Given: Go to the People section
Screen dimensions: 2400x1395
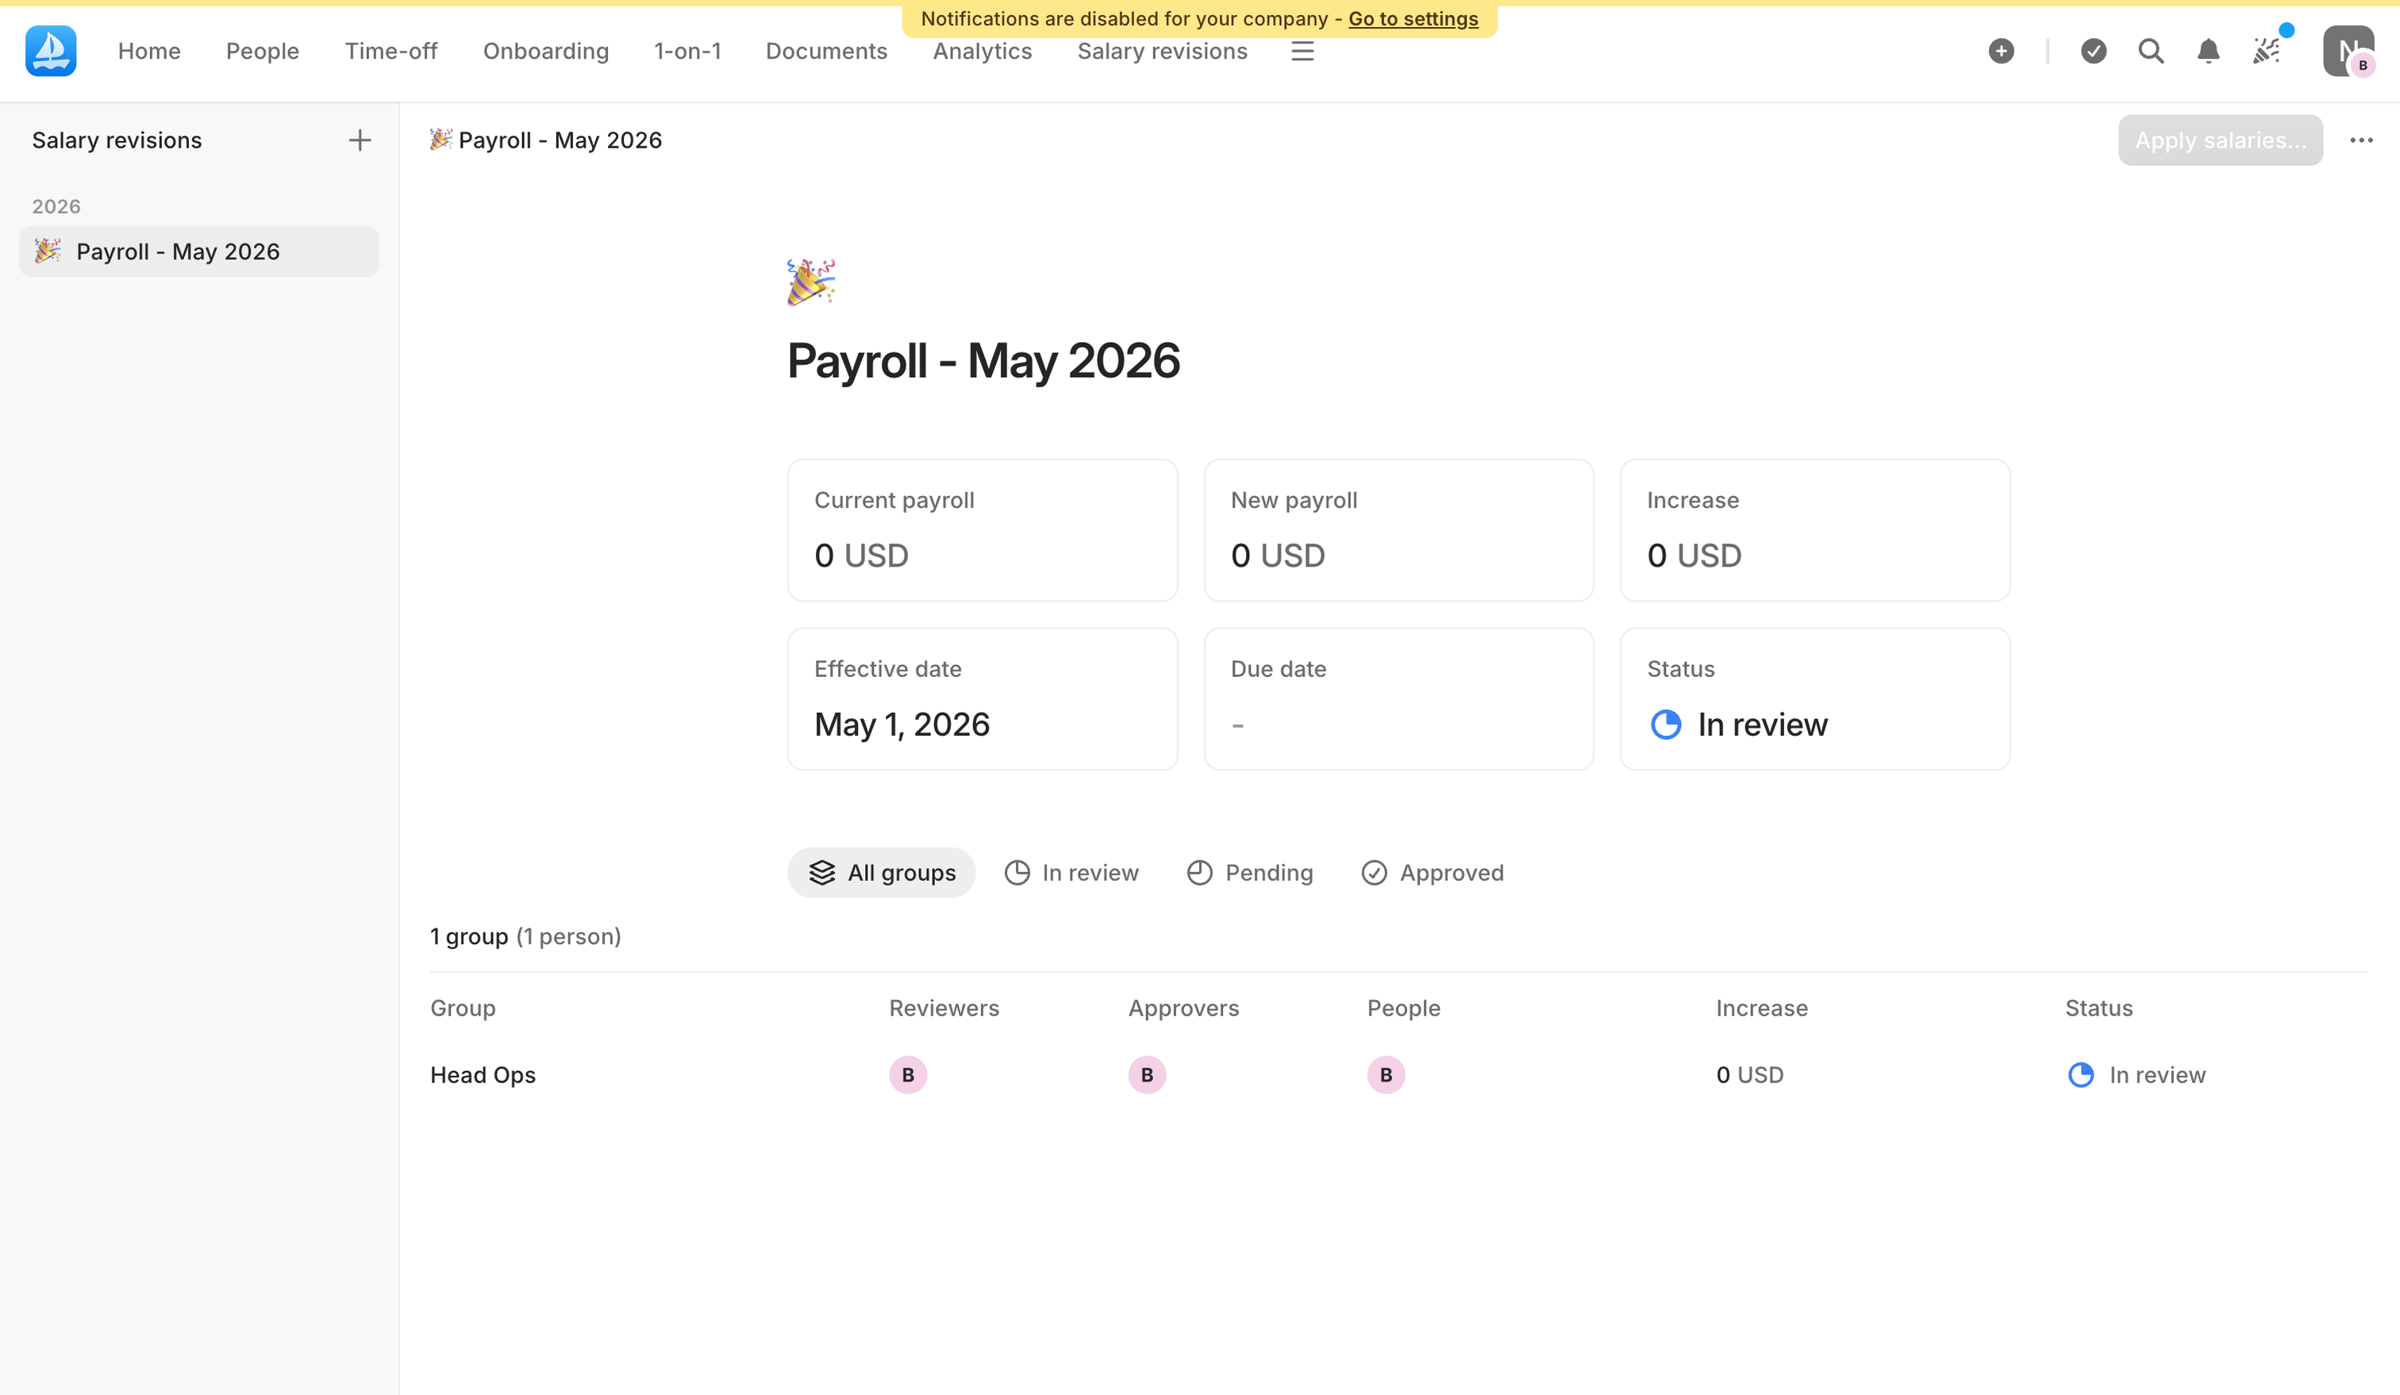Looking at the screenshot, I should [262, 51].
